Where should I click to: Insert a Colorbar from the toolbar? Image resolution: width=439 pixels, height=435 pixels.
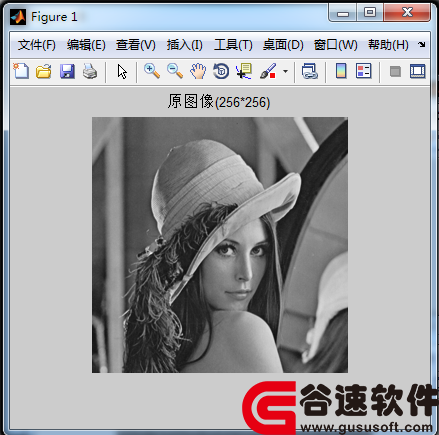[x=341, y=71]
